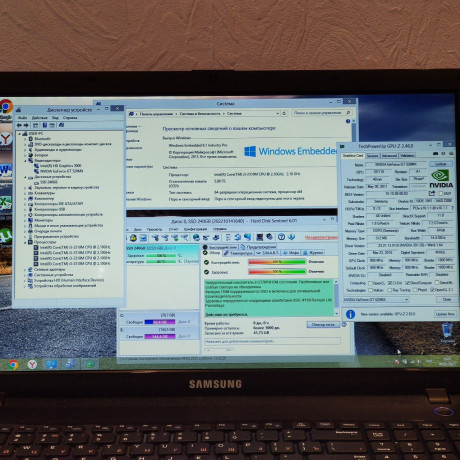Switch to the Sensors tab in GPU-Z
Screen dimensions: 460x460
(x=372, y=156)
